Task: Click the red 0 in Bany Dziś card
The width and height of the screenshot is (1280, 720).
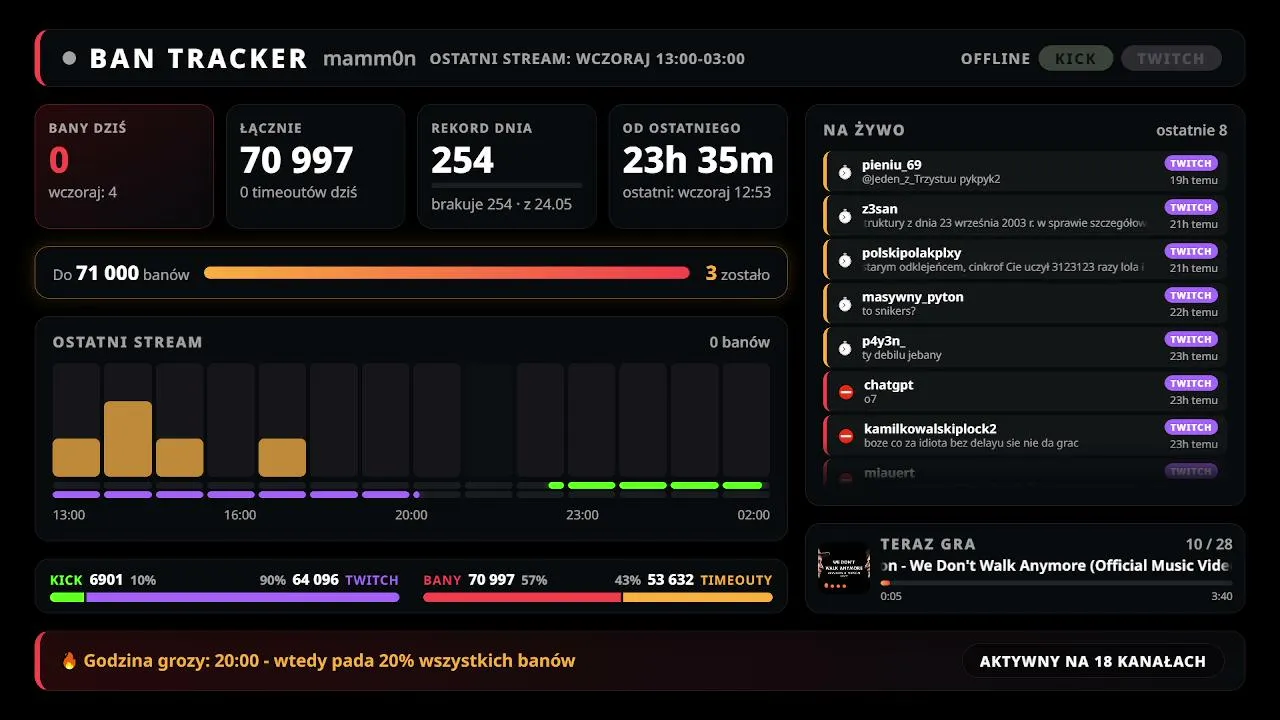Action: (59, 160)
